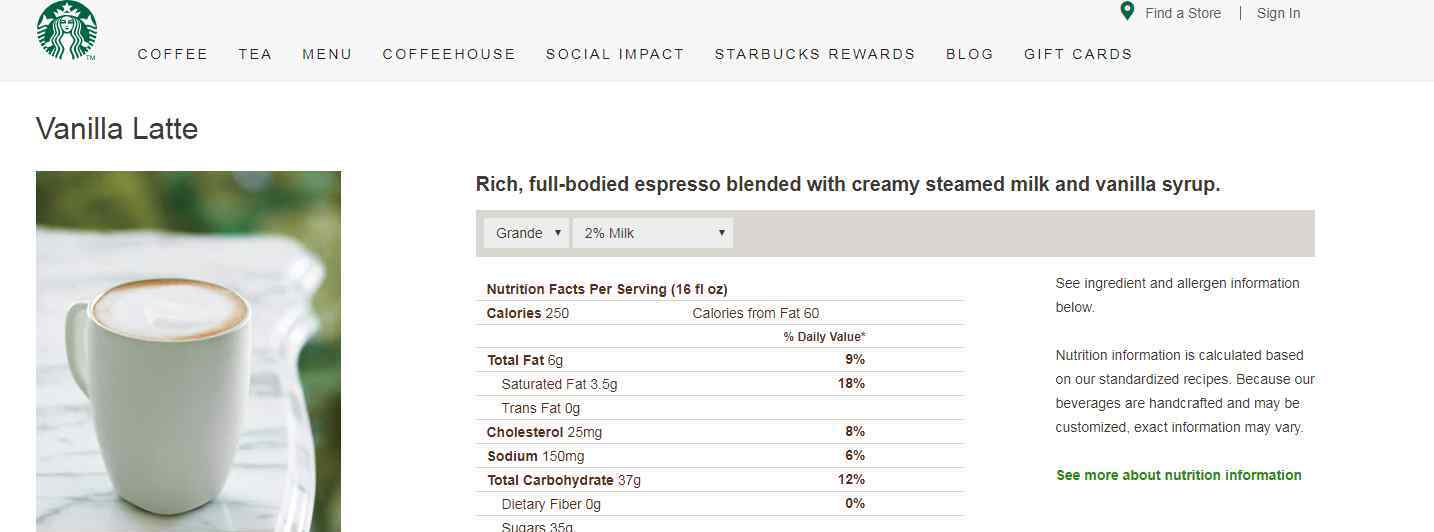Open the TEA menu
The image size is (1434, 532).
coord(256,54)
